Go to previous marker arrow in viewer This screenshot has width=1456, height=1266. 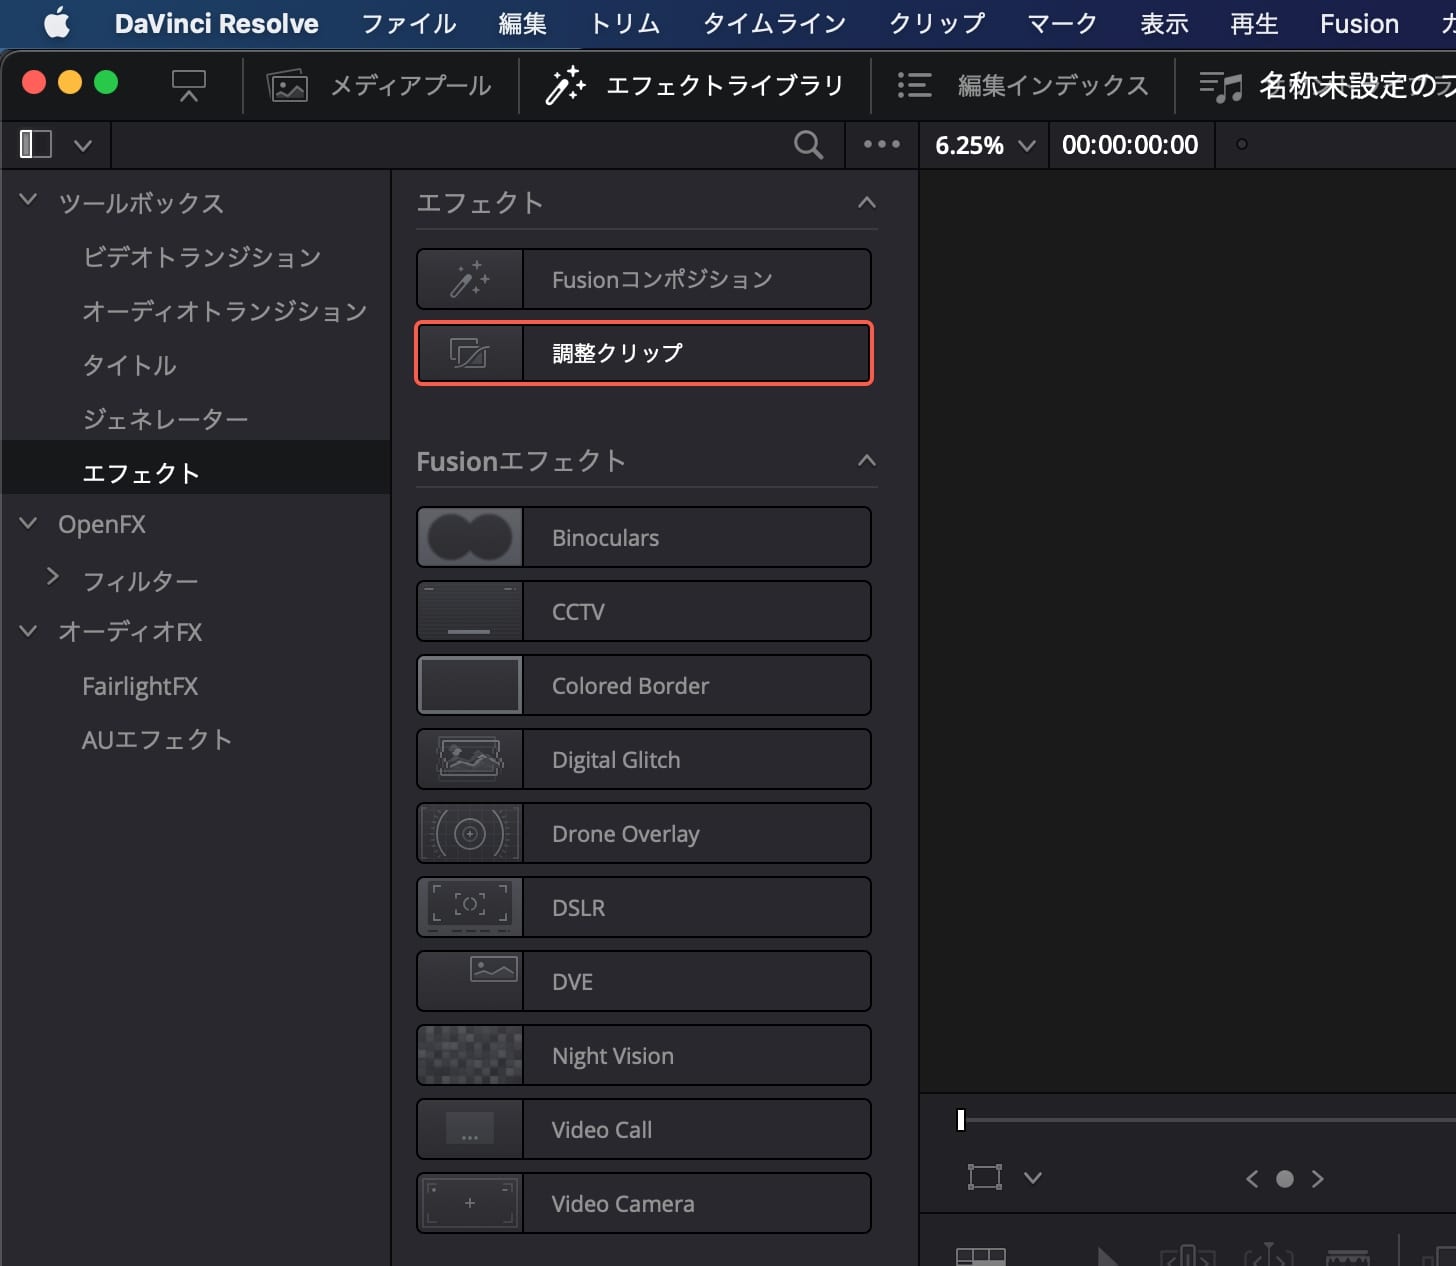click(1252, 1179)
